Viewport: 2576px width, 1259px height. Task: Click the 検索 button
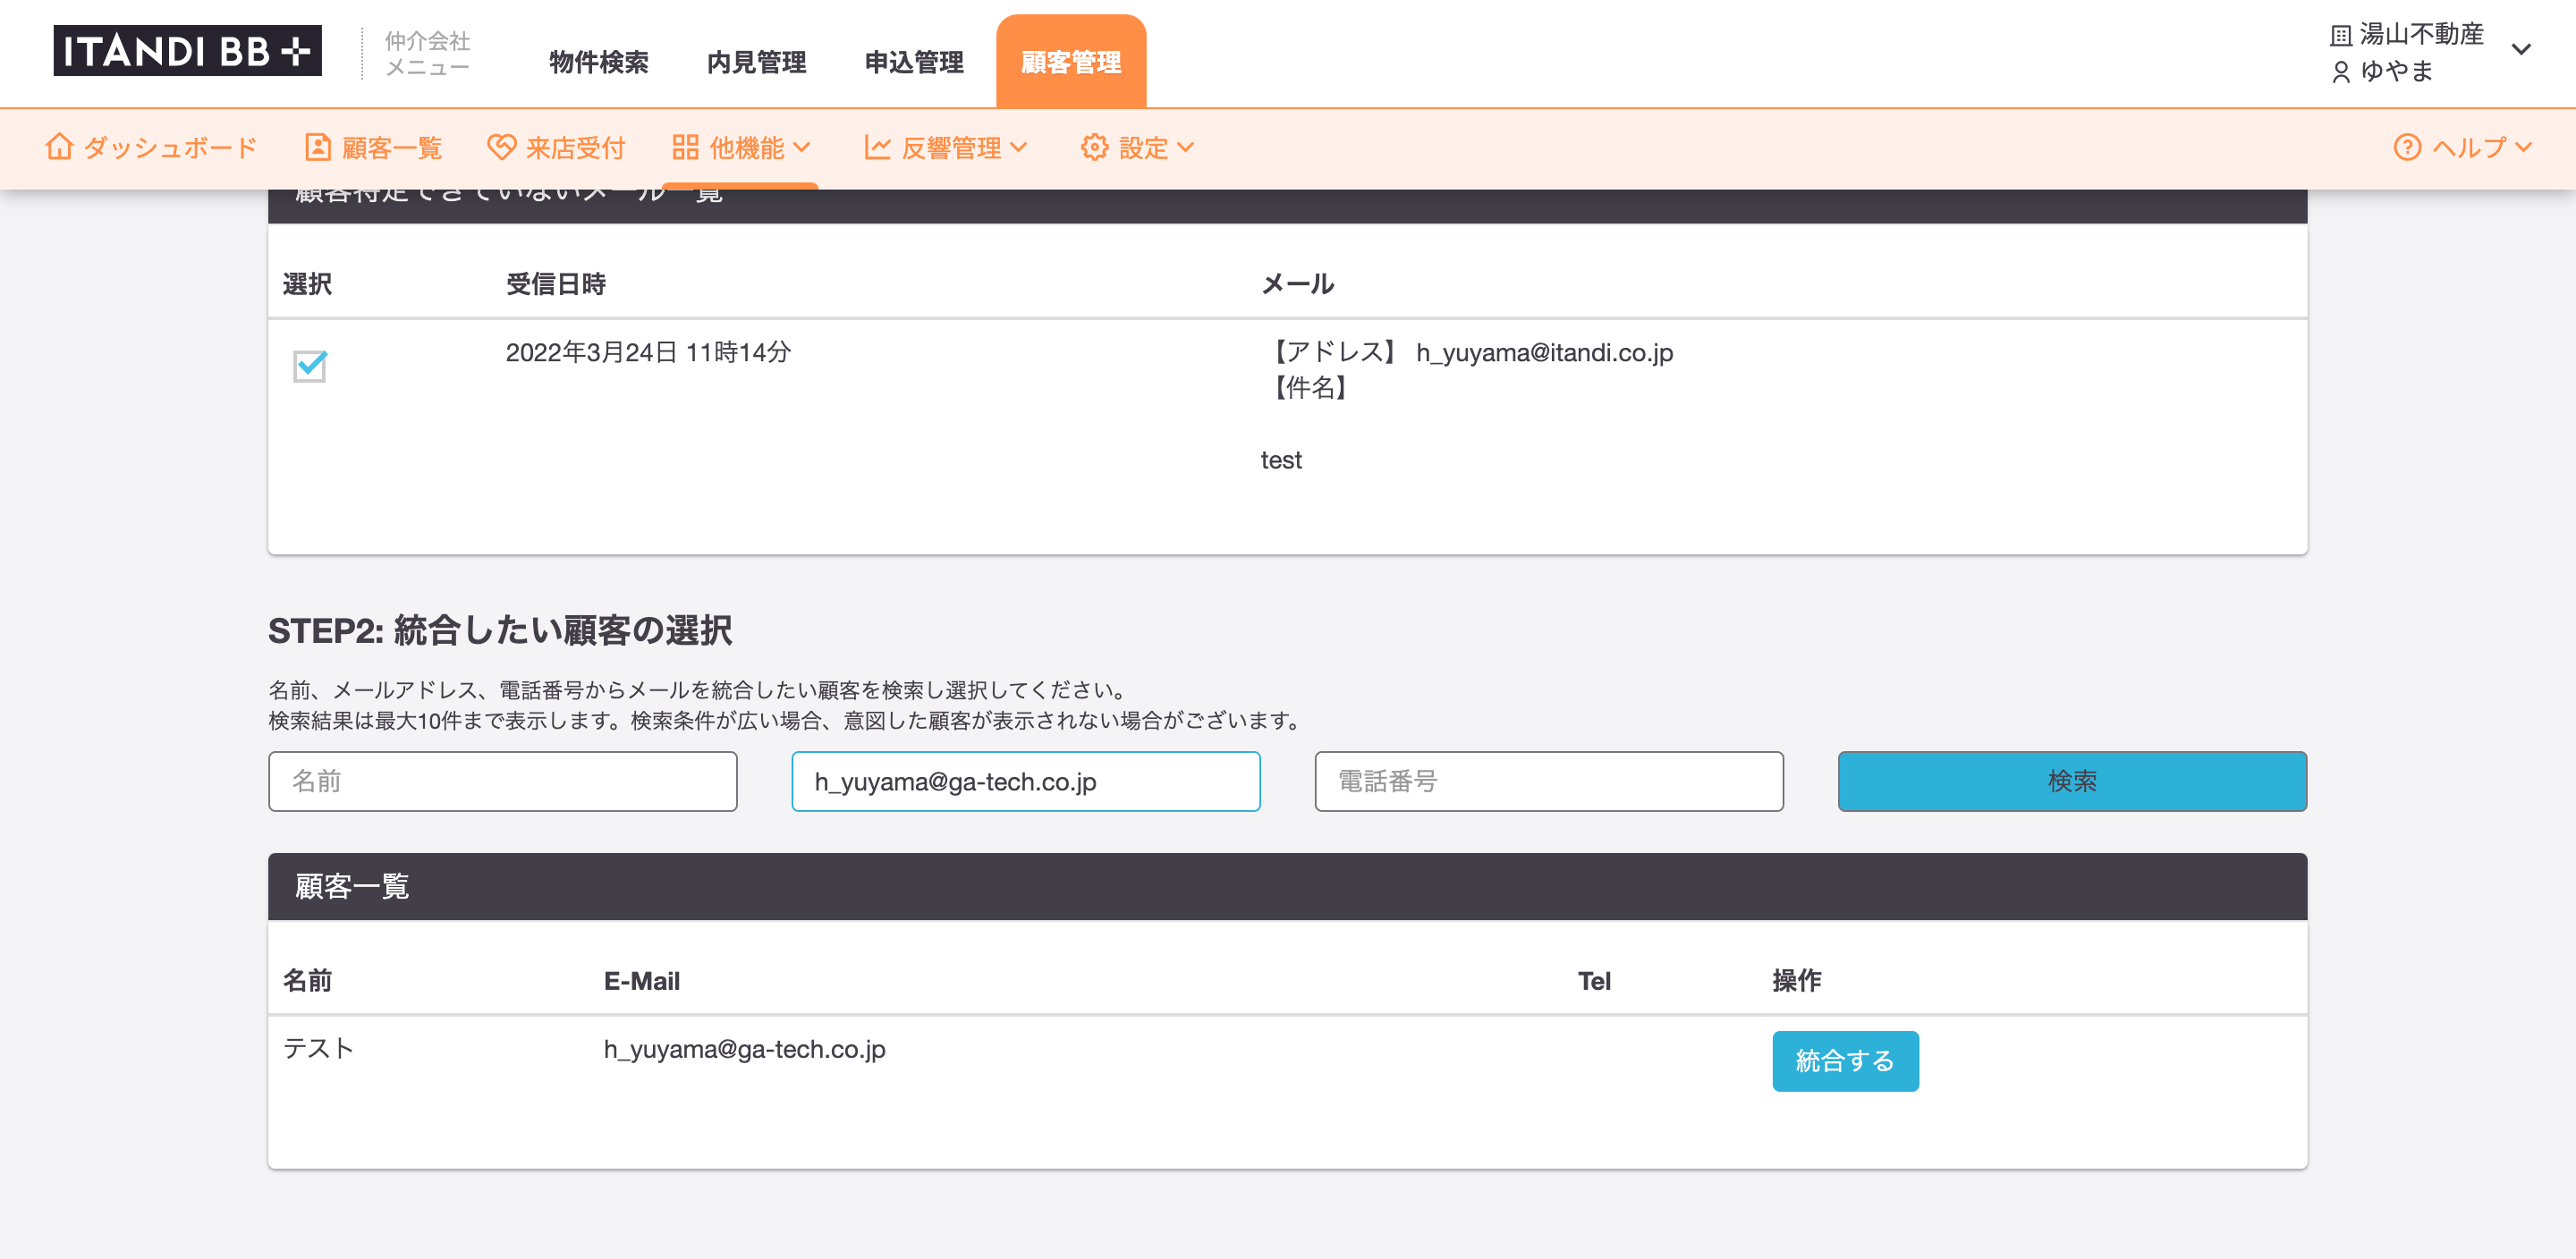(2072, 781)
